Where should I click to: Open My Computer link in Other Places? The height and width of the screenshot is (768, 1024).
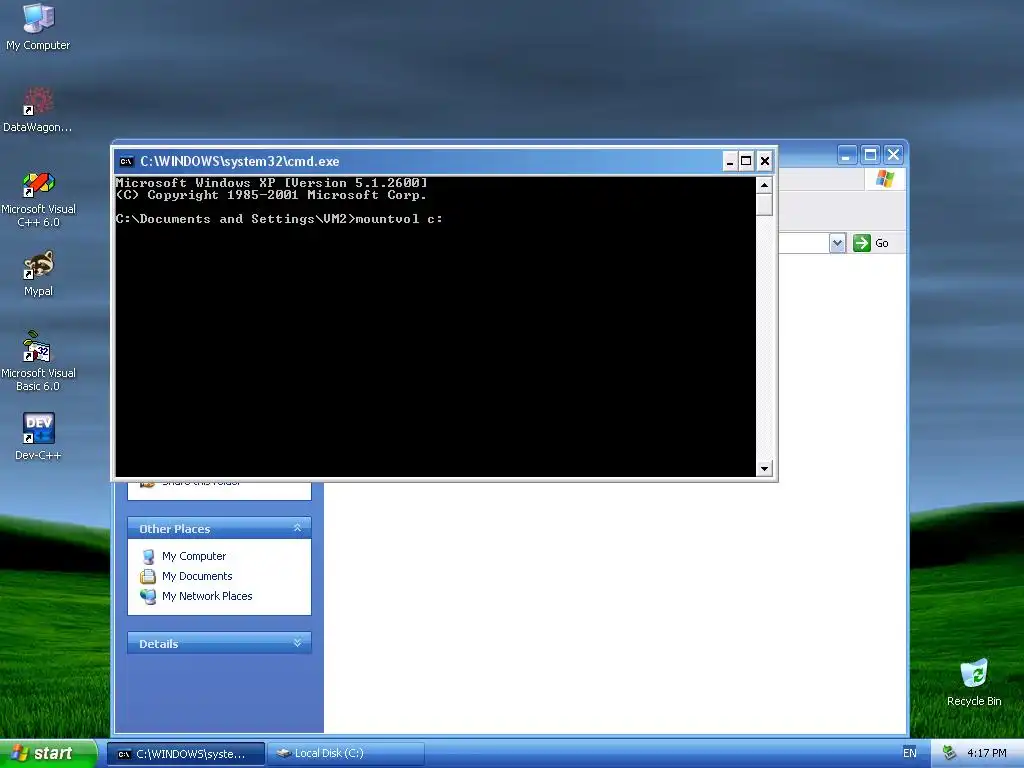tap(194, 556)
